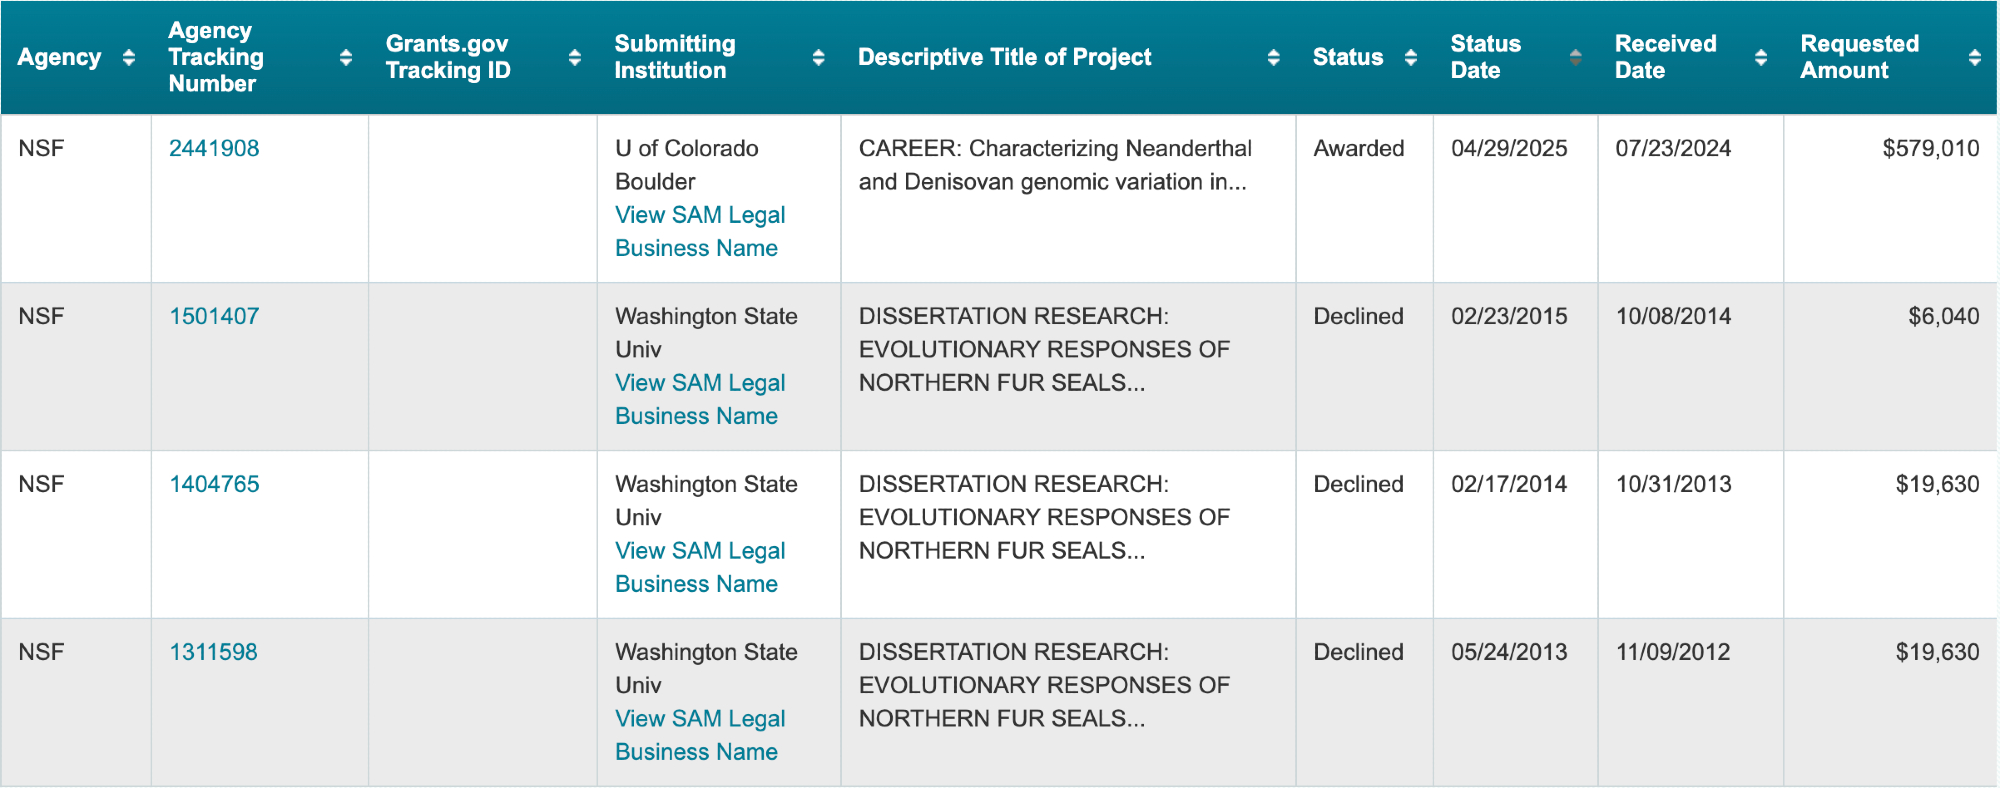Click the Received Date sort icon

(1761, 58)
